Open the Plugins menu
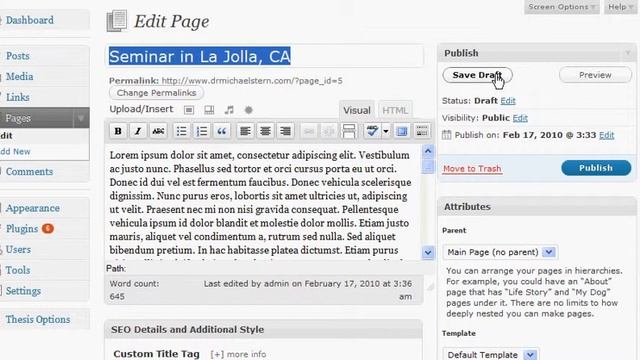640x360 pixels. point(22,229)
